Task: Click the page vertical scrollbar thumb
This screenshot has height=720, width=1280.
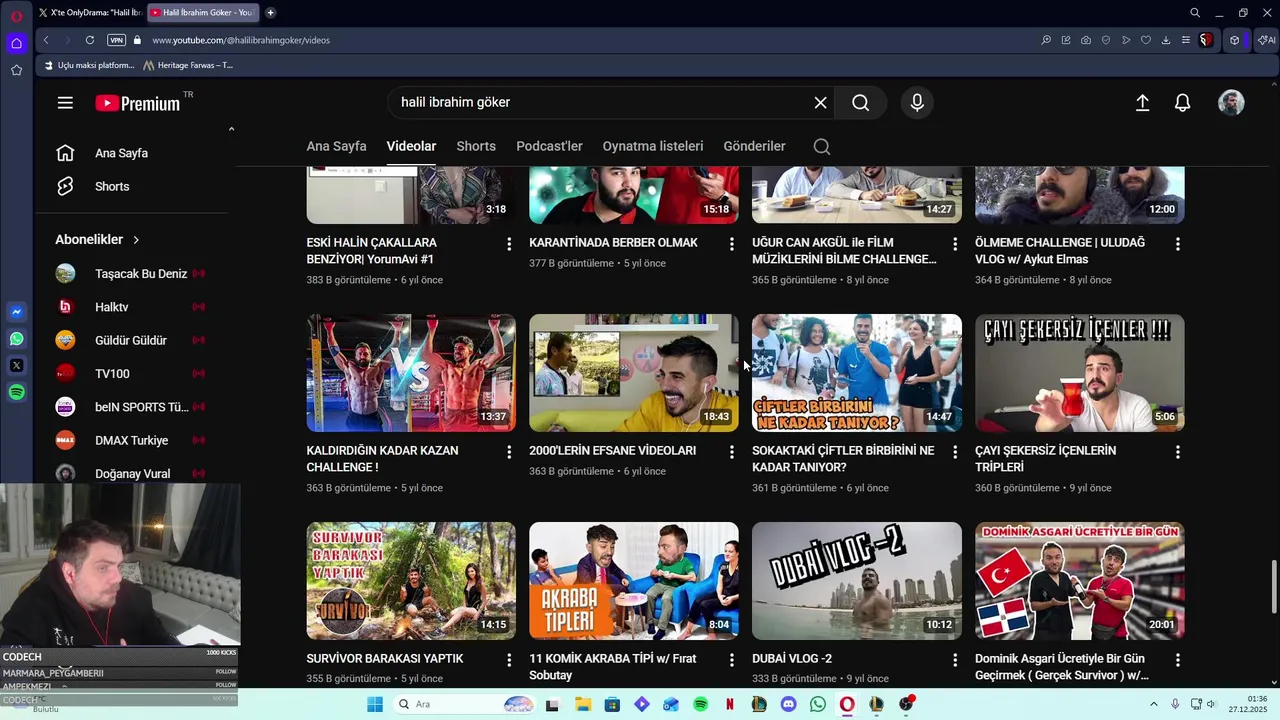Action: [x=1273, y=588]
